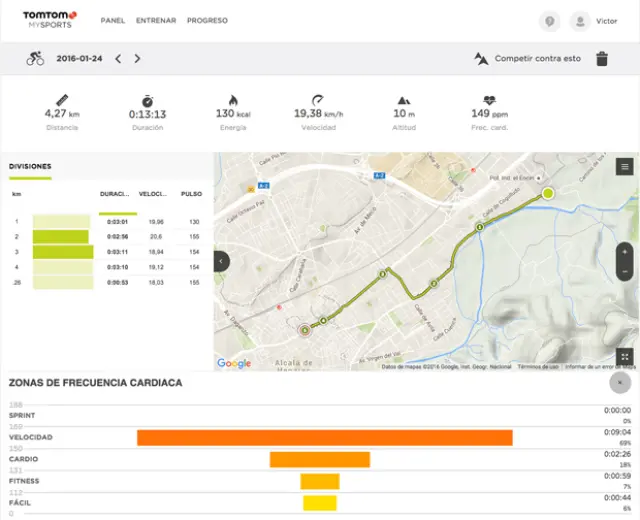
Task: Expand the map to fullscreen
Action: (x=625, y=357)
